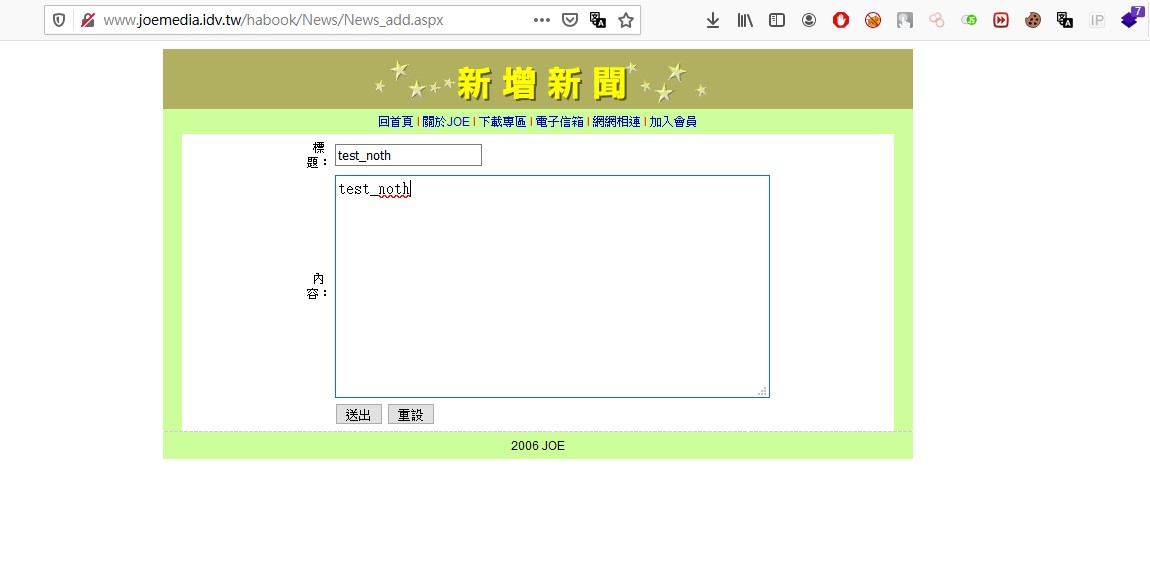Click the red stop-hand adblocker icon
The width and height of the screenshot is (1150, 582).
coord(841,21)
